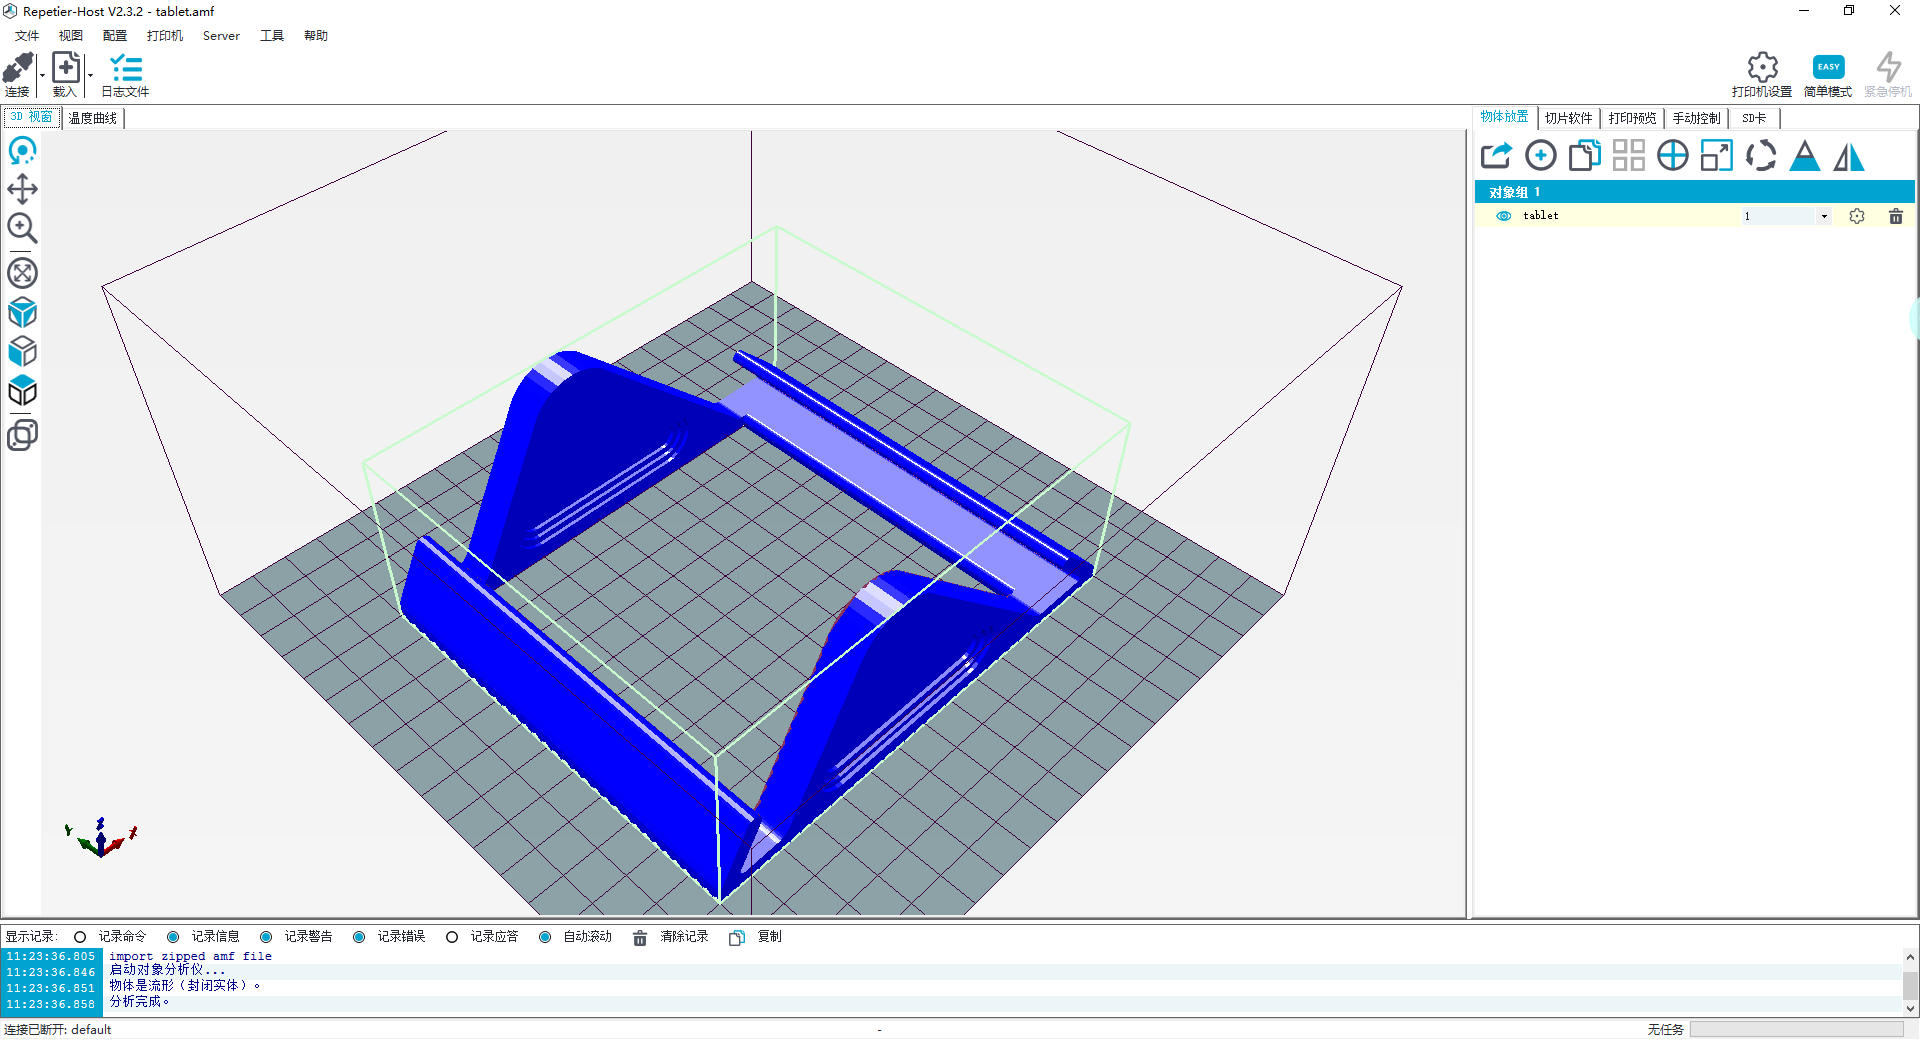Click the center object crosshair icon
Viewport: 1920px width, 1040px height.
(1672, 155)
